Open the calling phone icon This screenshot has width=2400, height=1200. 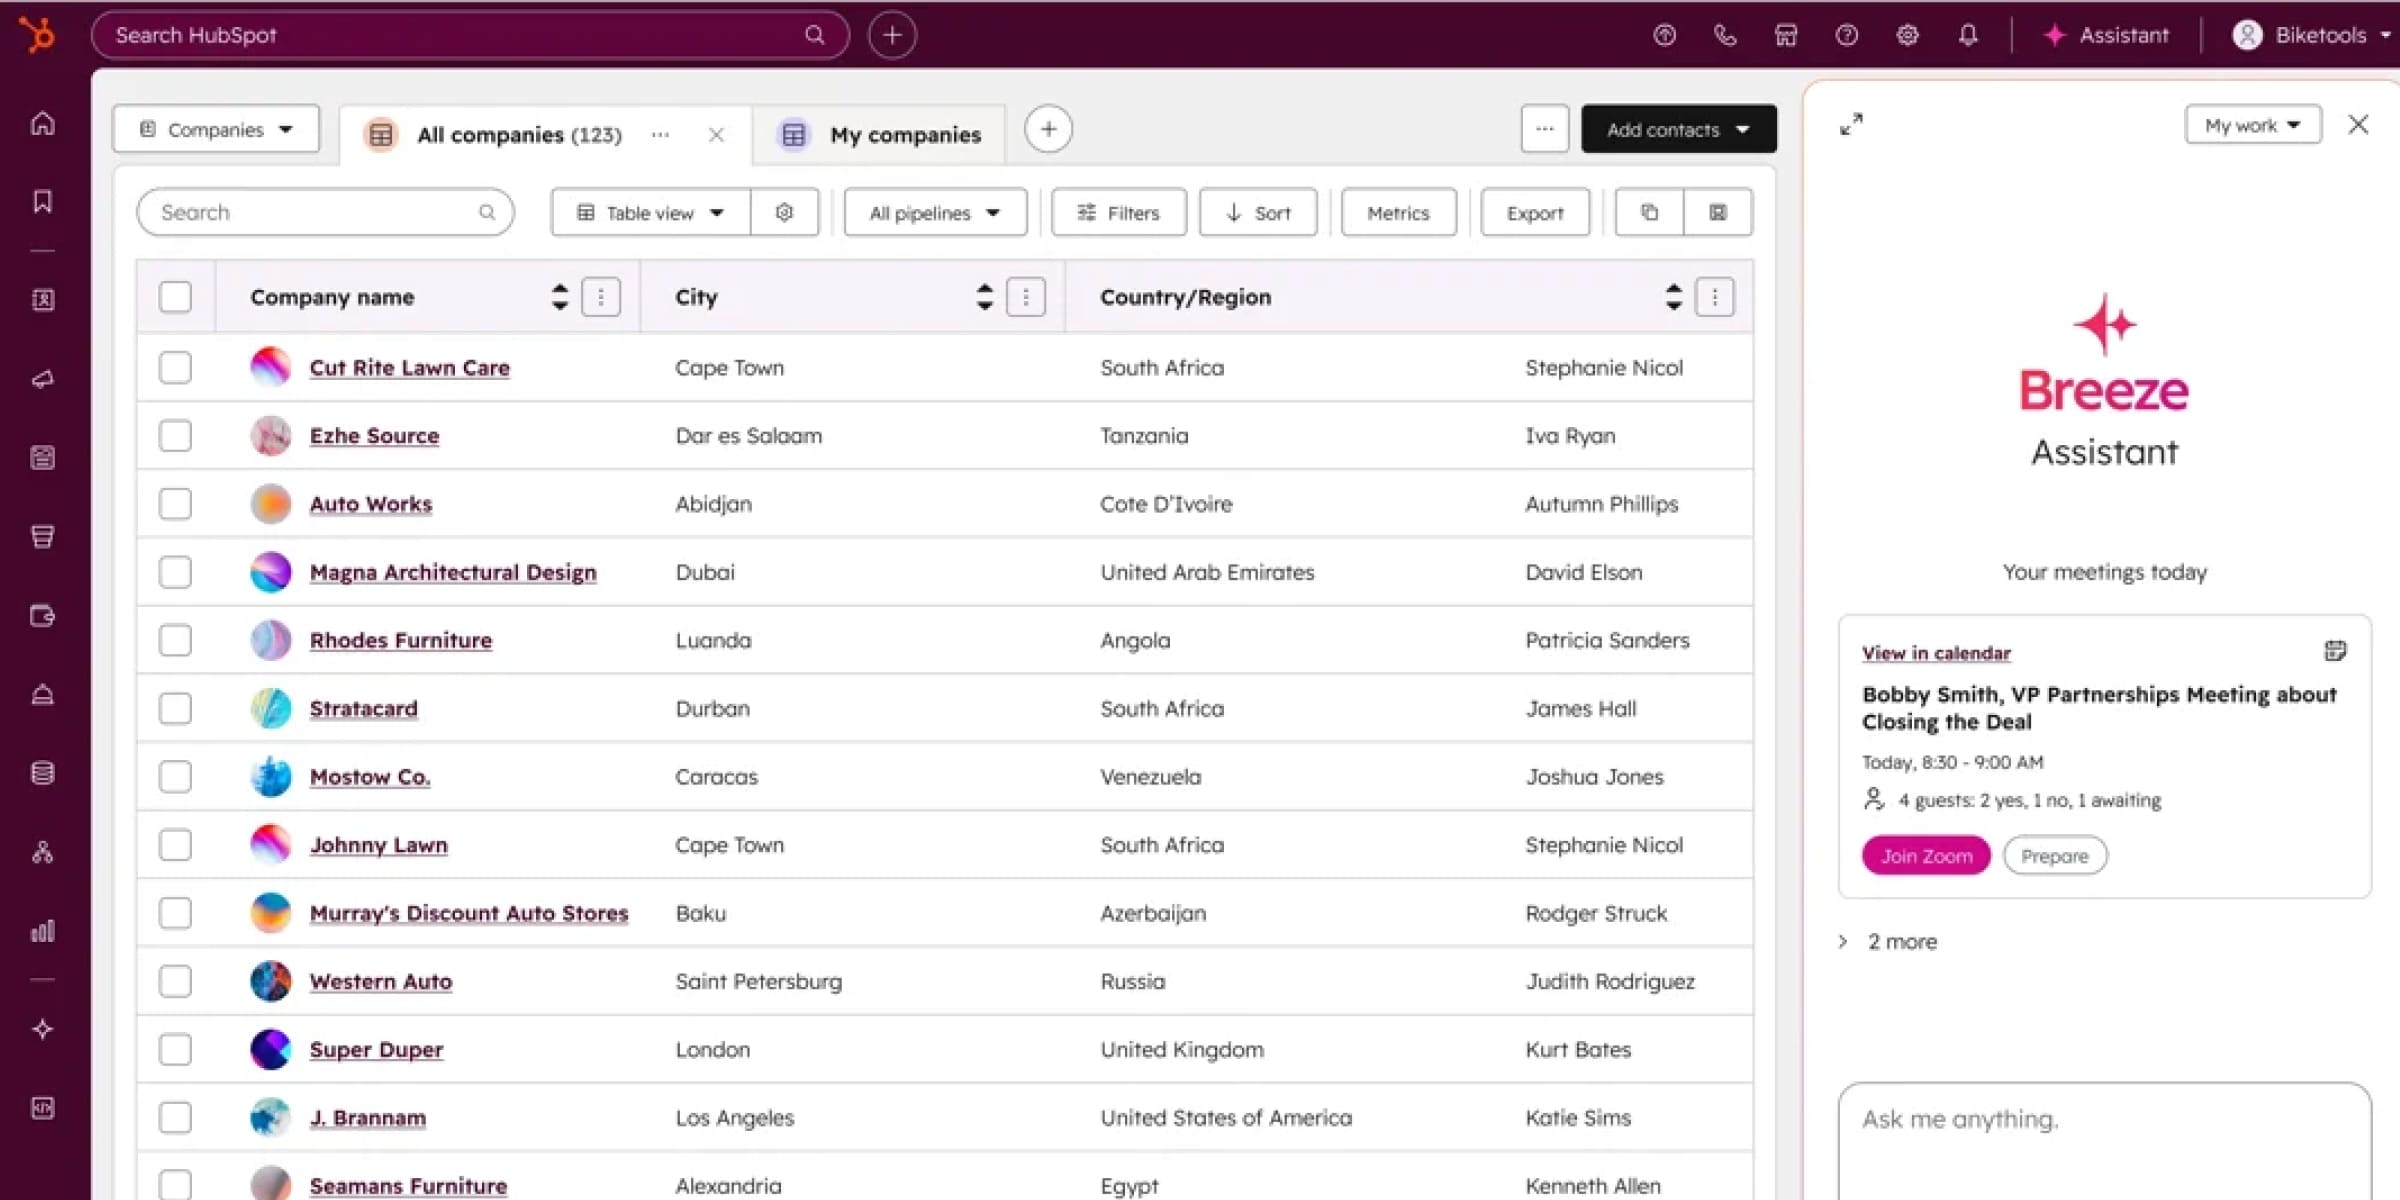click(x=1725, y=35)
